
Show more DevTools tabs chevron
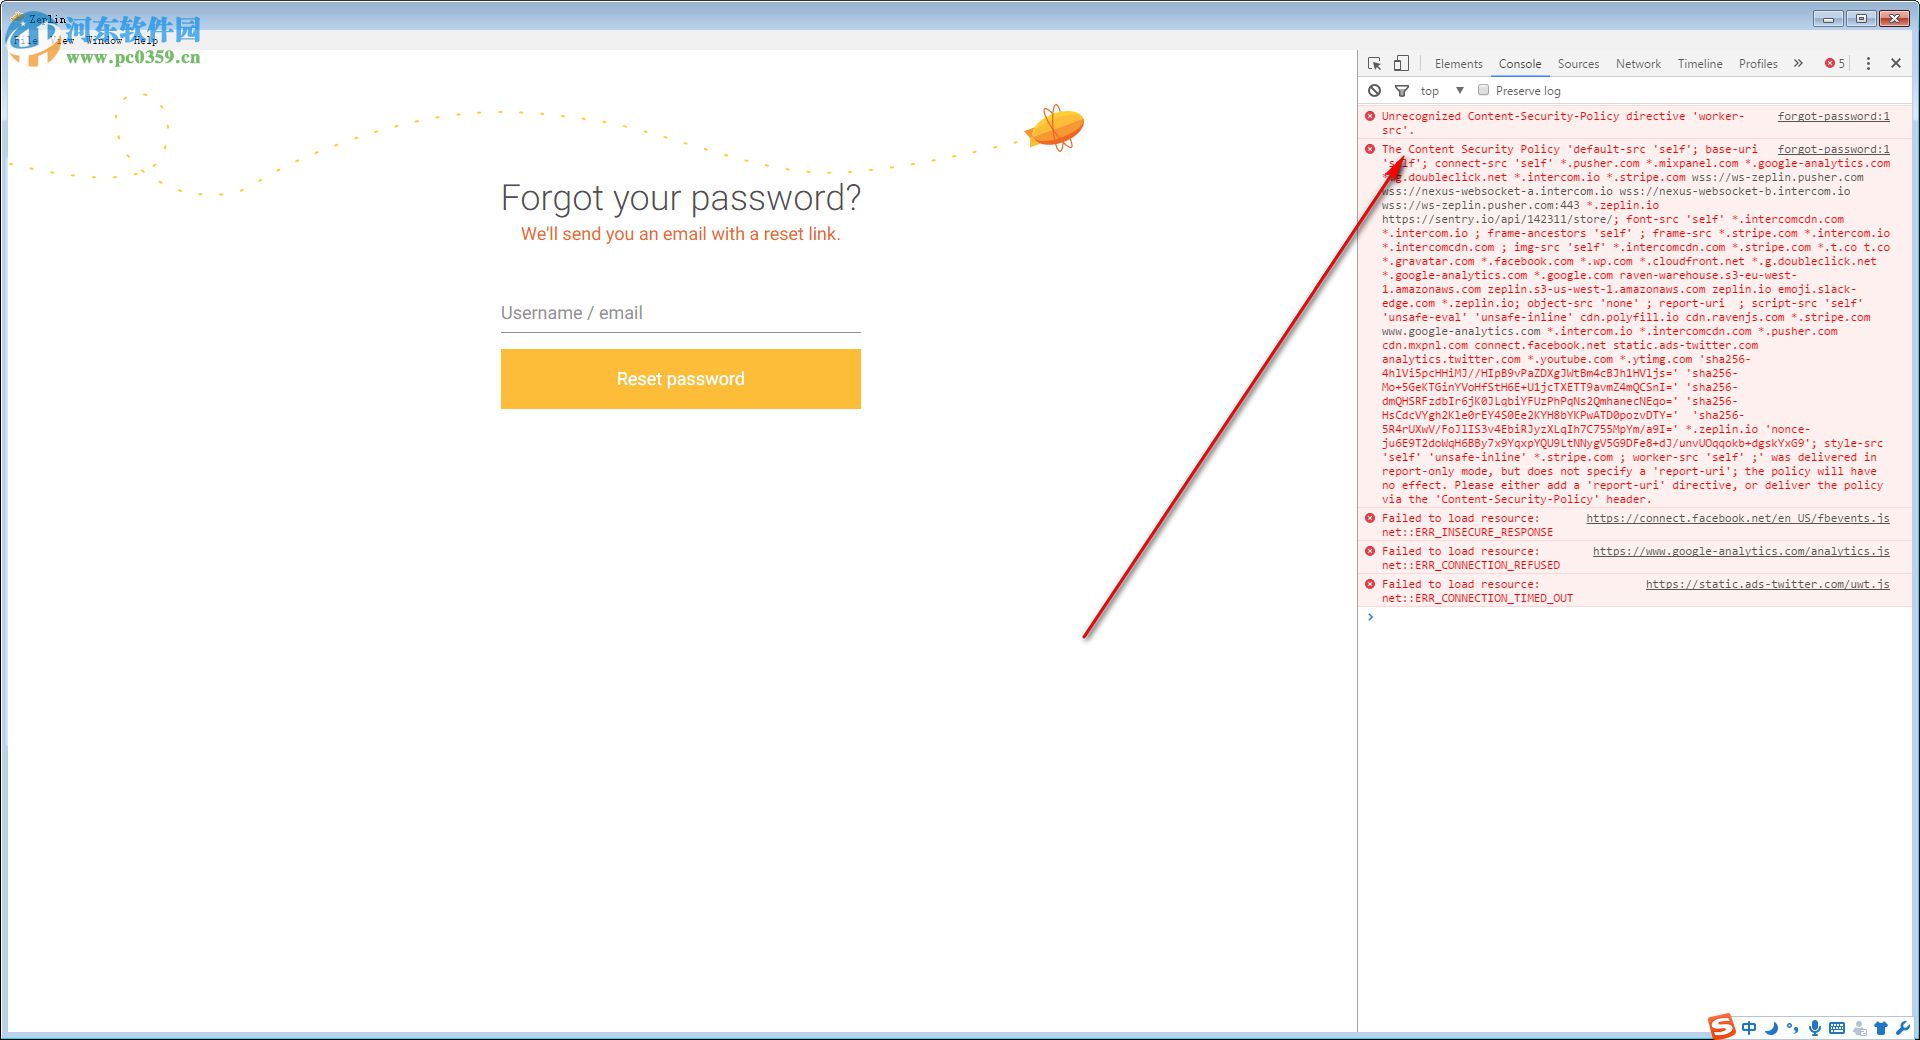tap(1798, 63)
